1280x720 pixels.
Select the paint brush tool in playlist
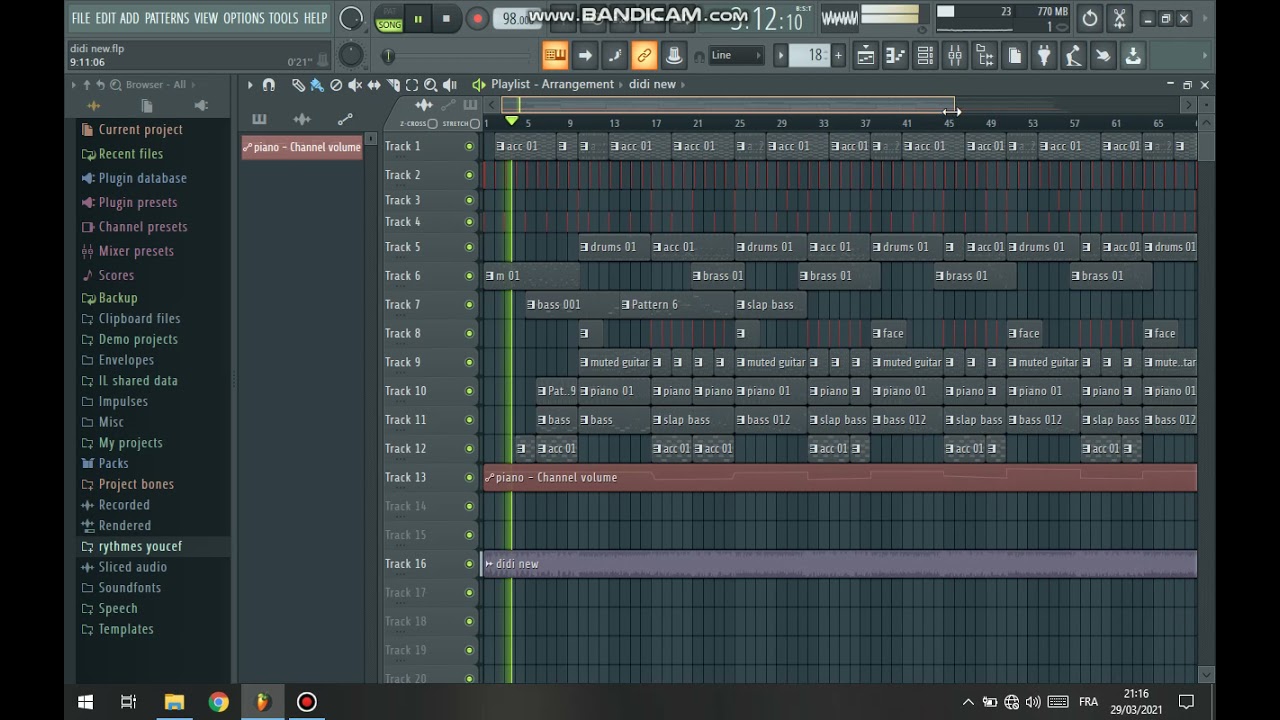click(x=317, y=85)
